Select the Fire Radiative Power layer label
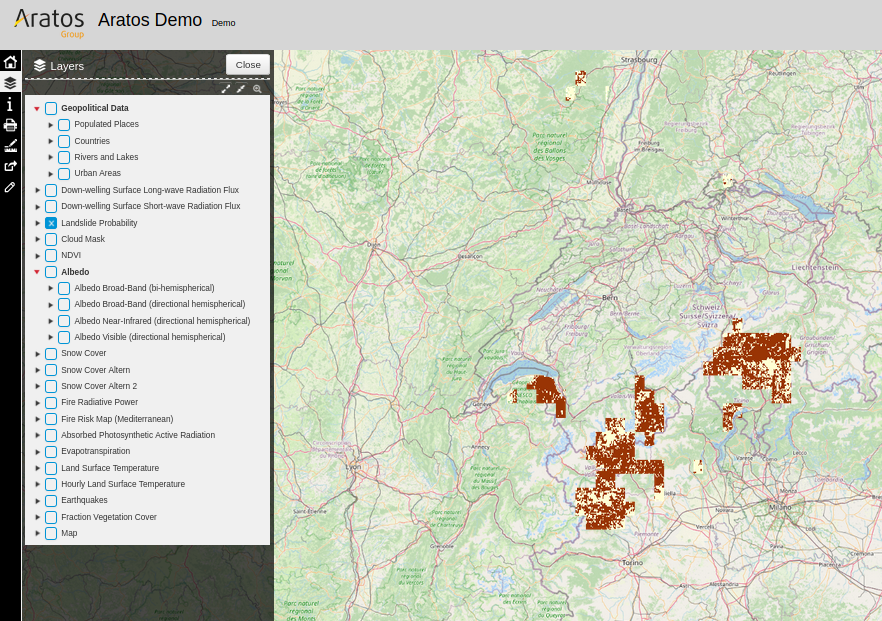Screen dimensions: 882x621 click(99, 402)
